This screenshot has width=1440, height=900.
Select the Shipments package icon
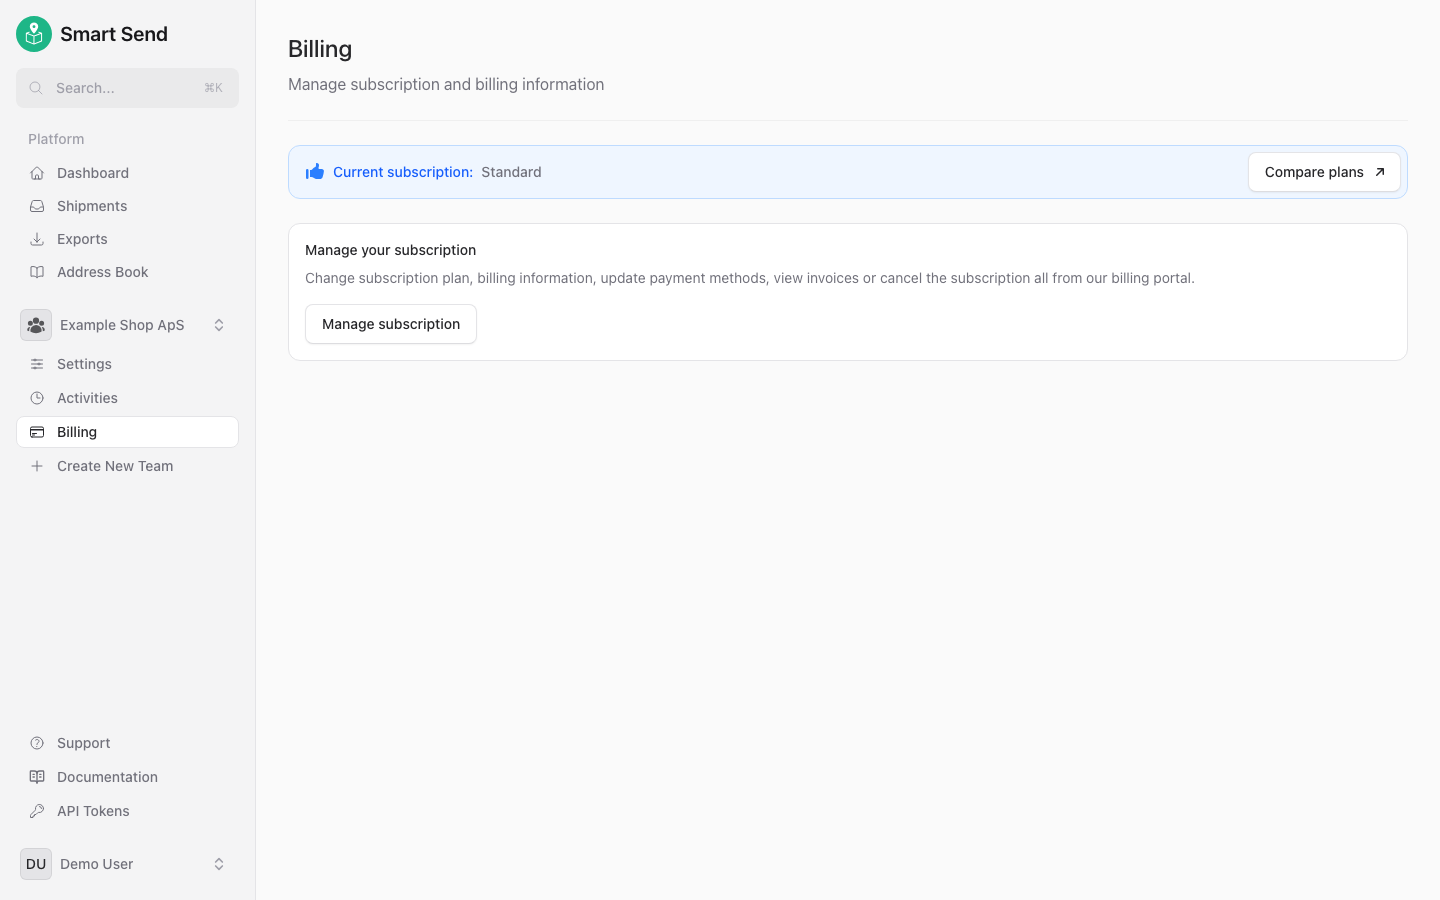coord(36,205)
